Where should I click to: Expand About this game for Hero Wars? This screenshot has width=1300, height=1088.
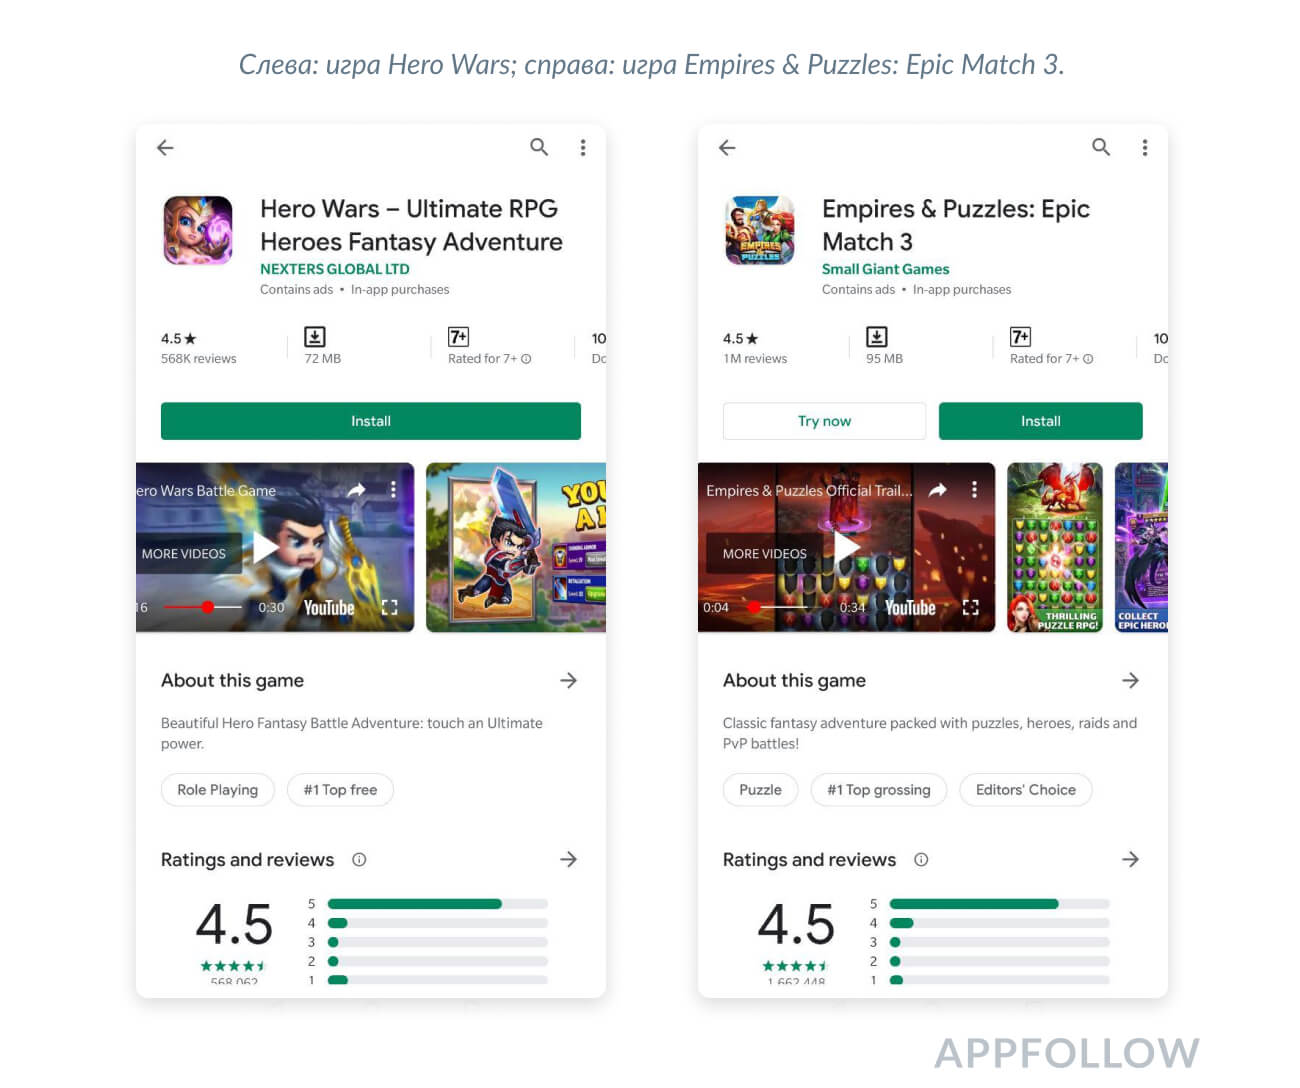[x=568, y=680]
